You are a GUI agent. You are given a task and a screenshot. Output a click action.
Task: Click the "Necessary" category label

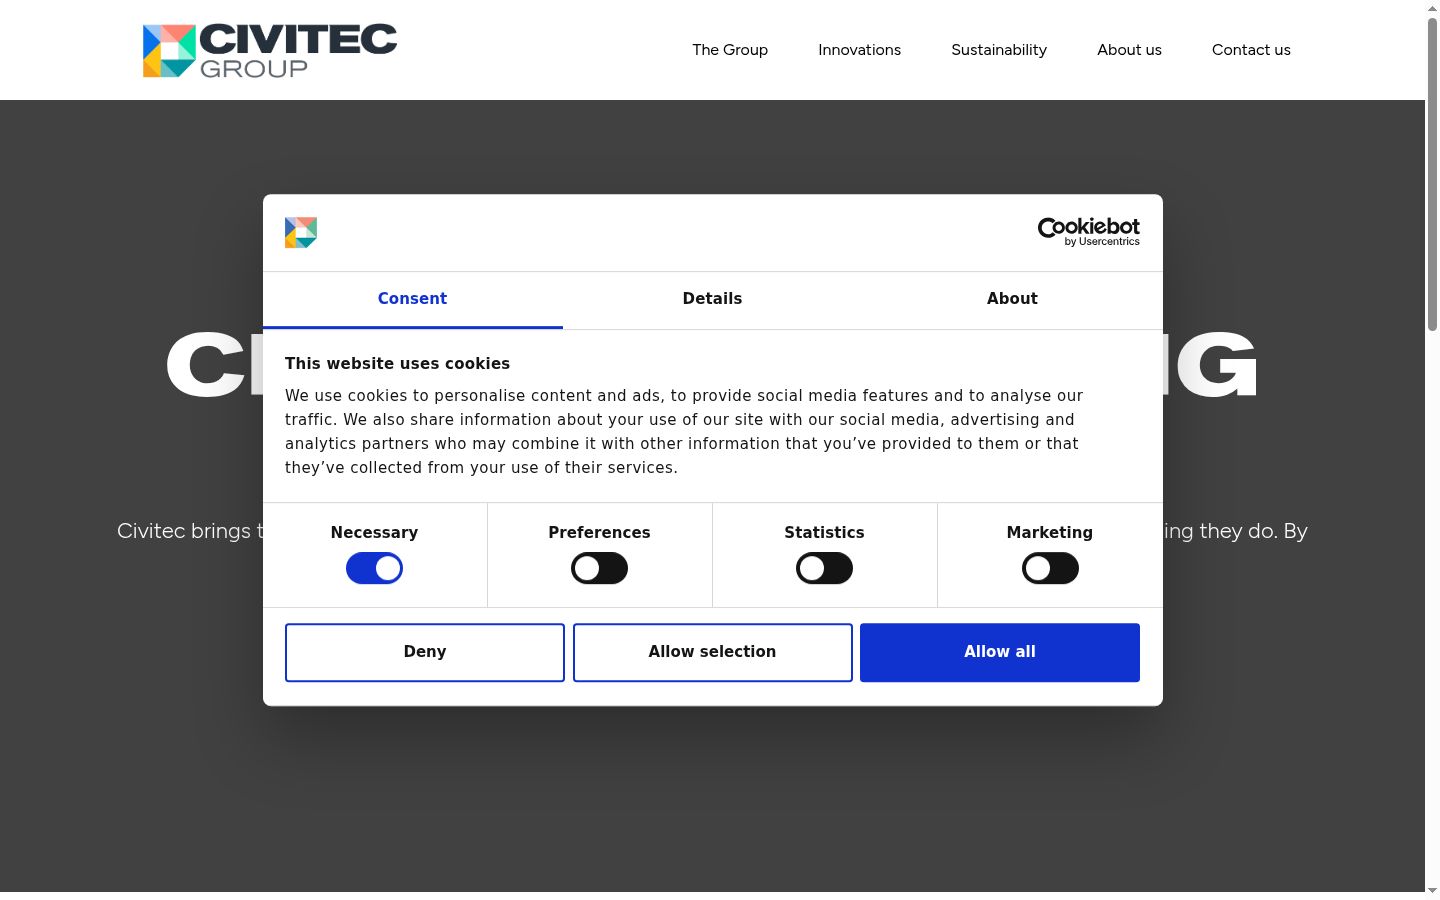click(x=374, y=533)
